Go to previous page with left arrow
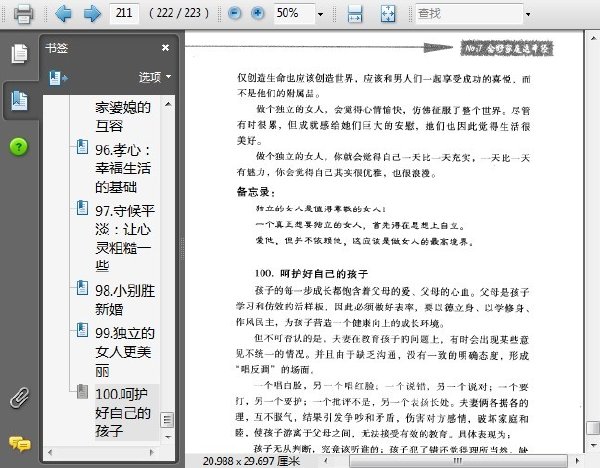The height and width of the screenshot is (468, 600). (63, 14)
